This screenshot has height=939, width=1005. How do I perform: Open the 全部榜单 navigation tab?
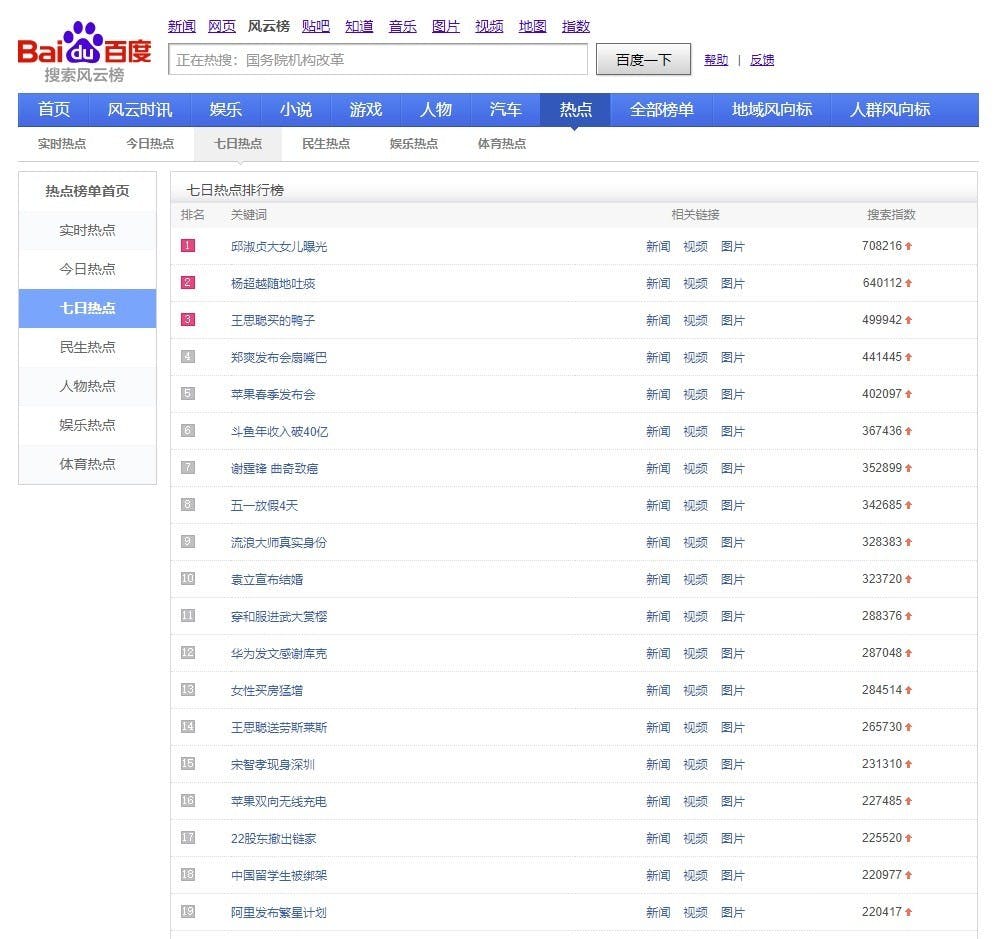pos(661,110)
